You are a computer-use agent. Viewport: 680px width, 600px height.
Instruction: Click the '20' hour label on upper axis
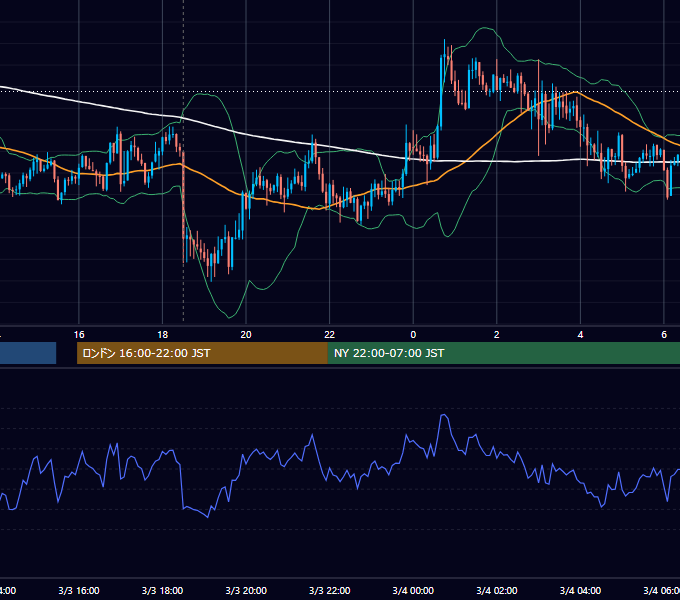click(x=246, y=335)
